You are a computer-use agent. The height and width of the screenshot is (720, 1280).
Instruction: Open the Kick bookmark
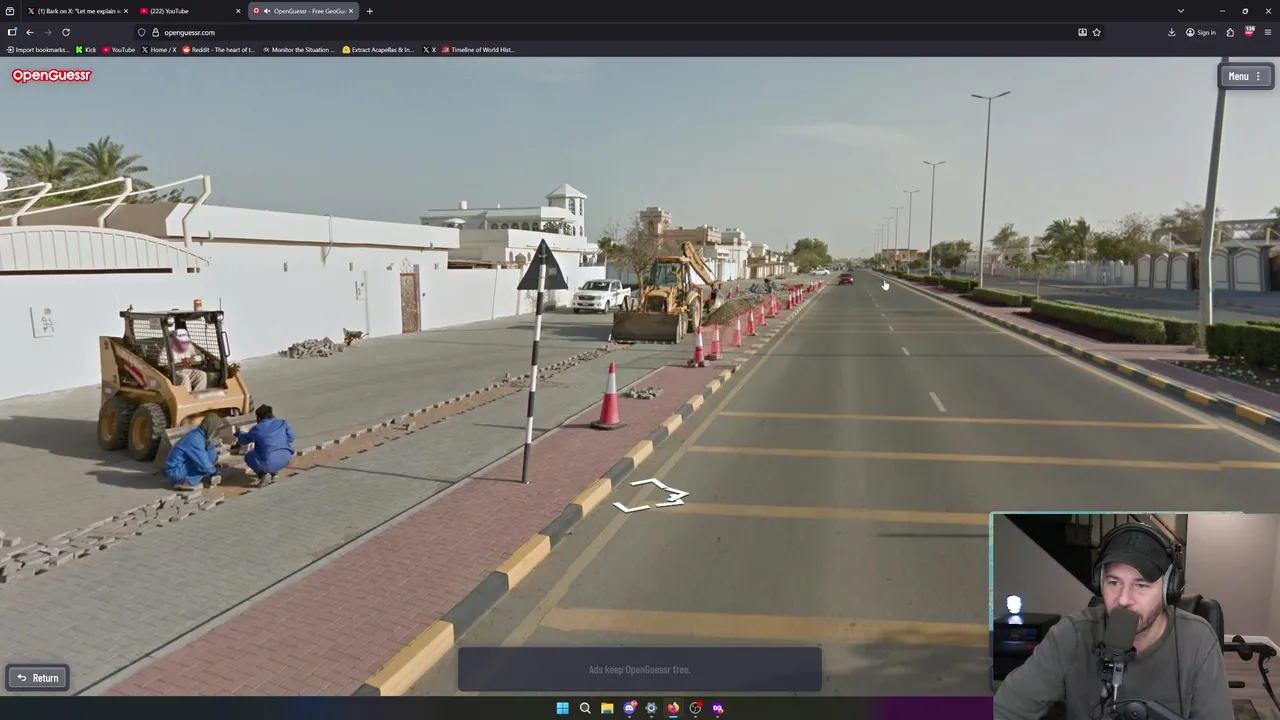pos(86,49)
